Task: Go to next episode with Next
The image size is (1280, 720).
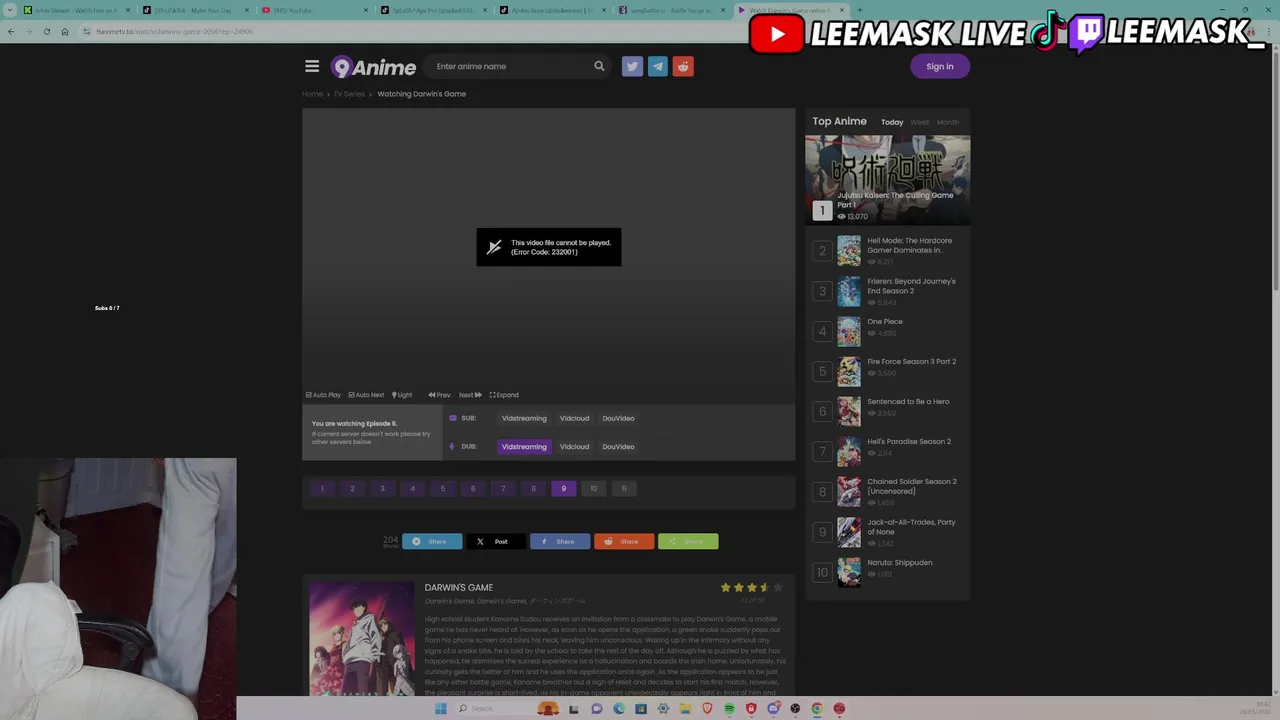Action: pos(470,395)
